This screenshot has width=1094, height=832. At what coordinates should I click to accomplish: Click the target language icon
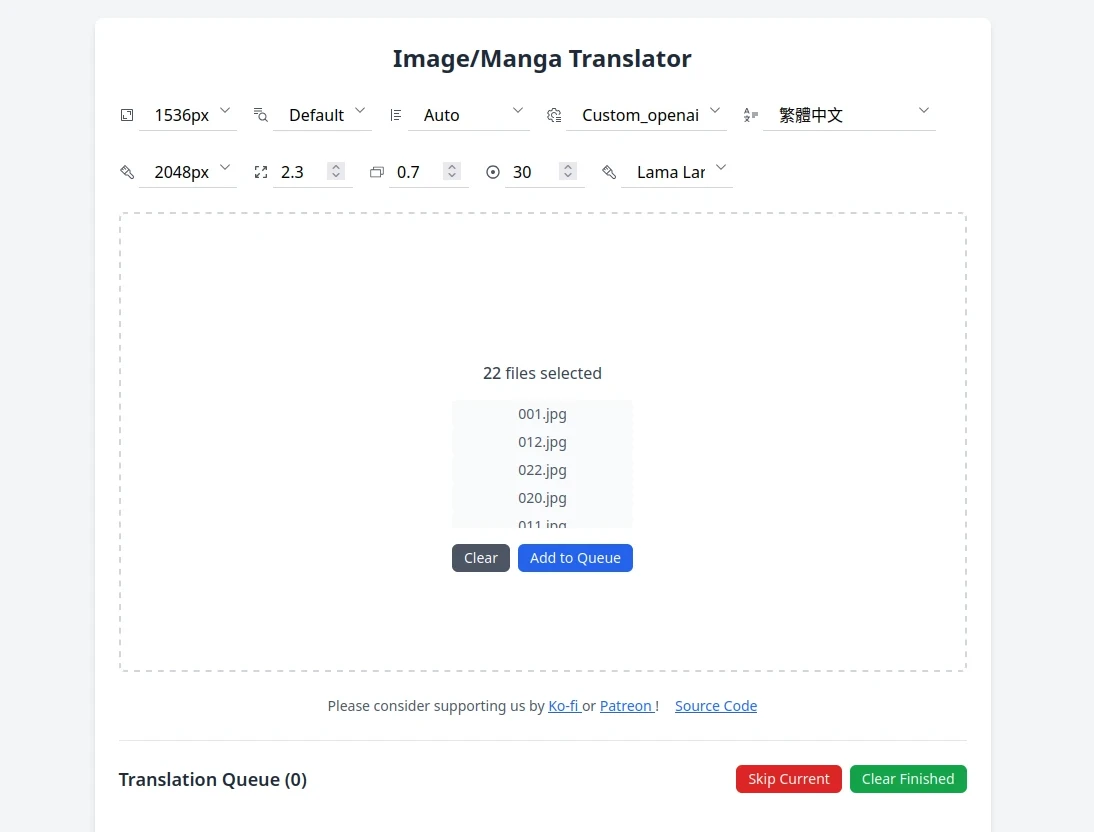[x=751, y=115]
